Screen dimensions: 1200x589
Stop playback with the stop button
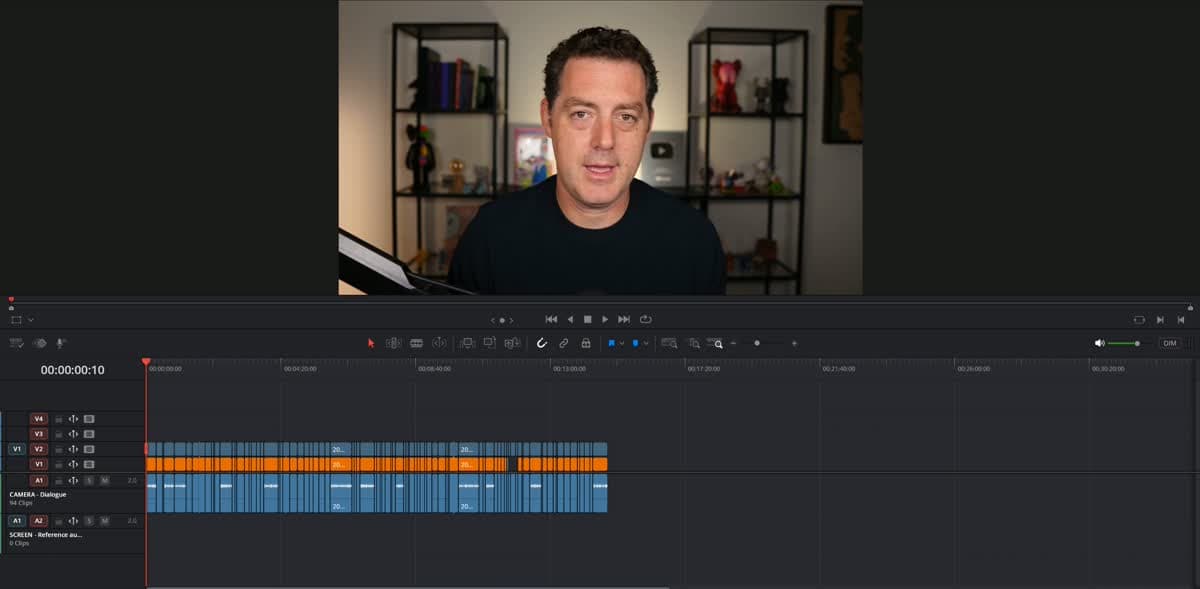588,319
